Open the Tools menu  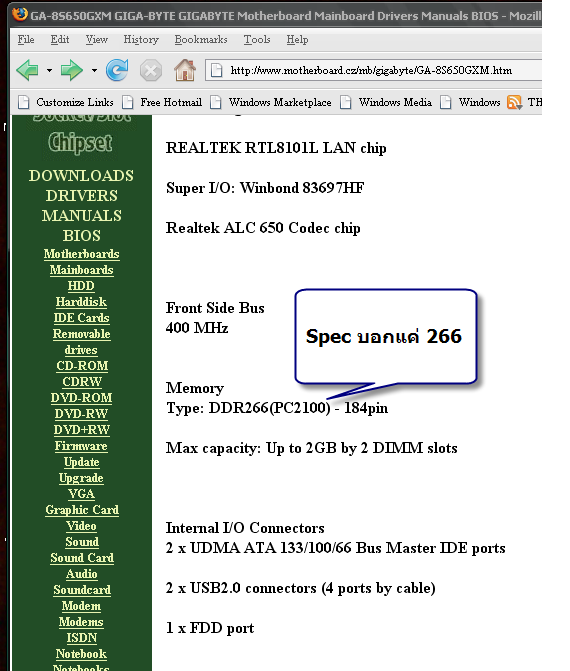click(x=257, y=39)
